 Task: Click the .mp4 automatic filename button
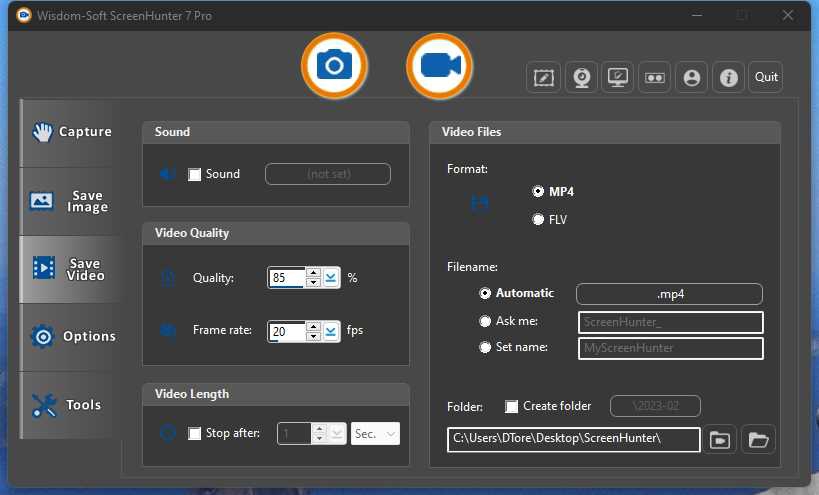coord(669,294)
